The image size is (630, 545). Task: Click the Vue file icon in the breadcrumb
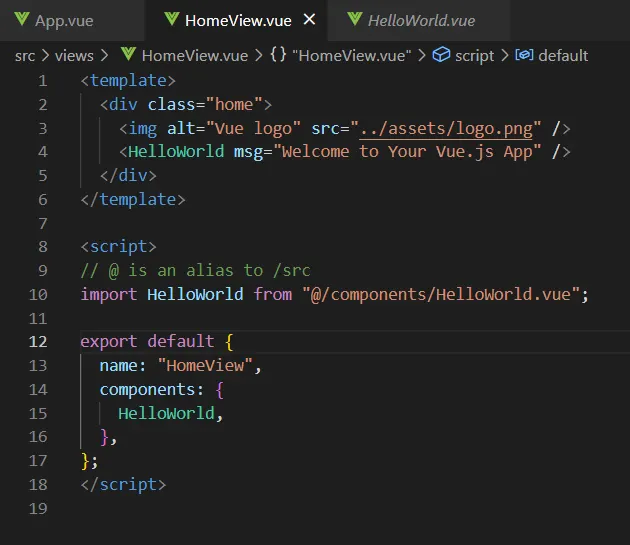click(128, 55)
